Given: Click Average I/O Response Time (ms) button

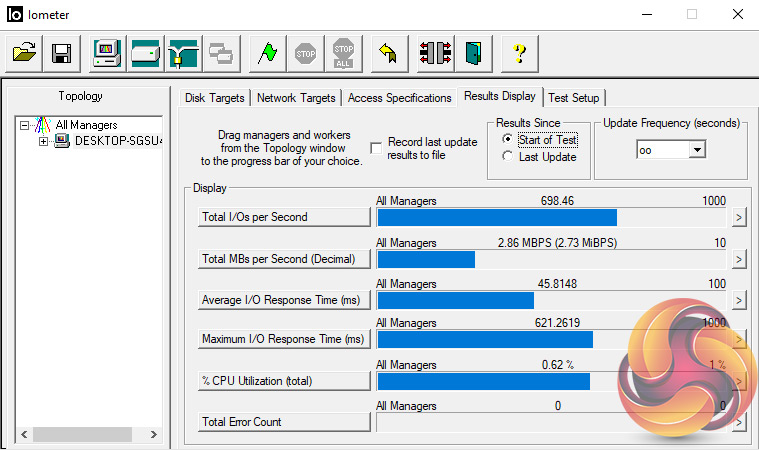Looking at the screenshot, I should pyautogui.click(x=285, y=299).
